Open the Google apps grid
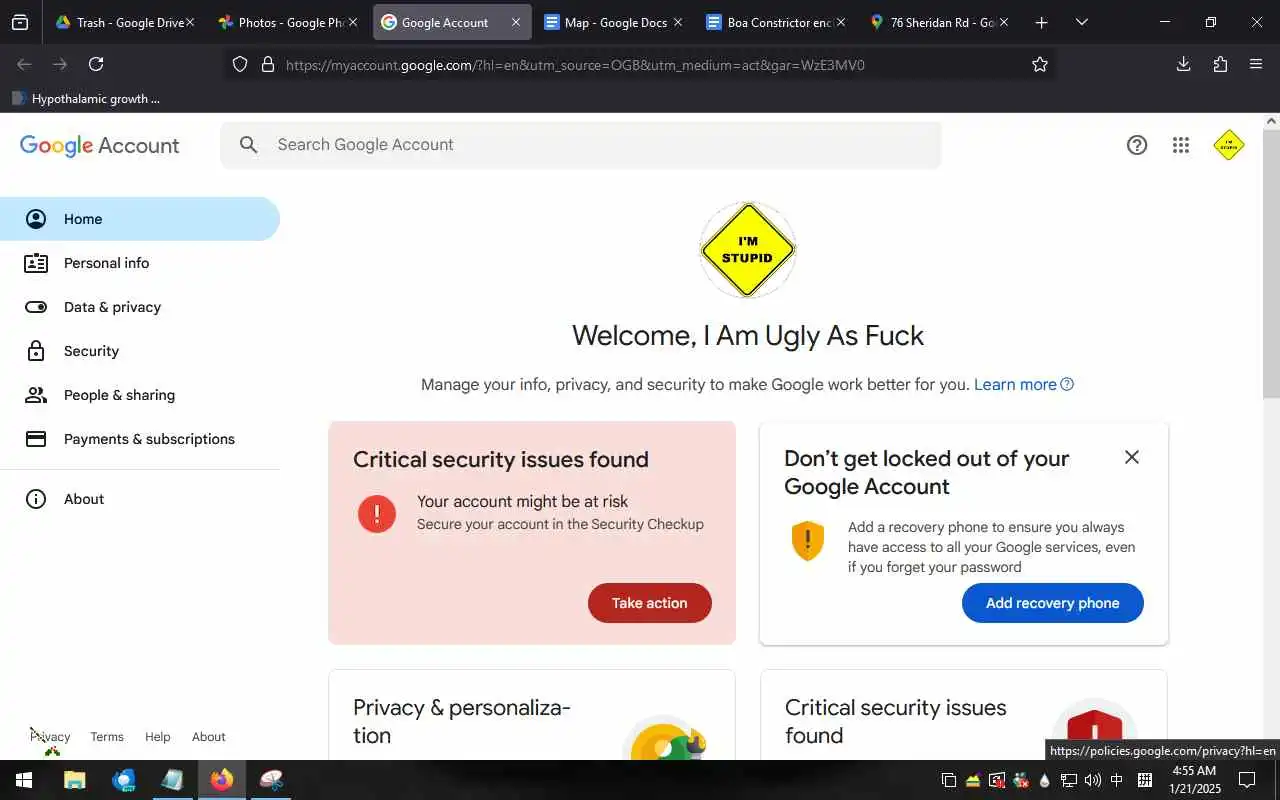 [1181, 145]
